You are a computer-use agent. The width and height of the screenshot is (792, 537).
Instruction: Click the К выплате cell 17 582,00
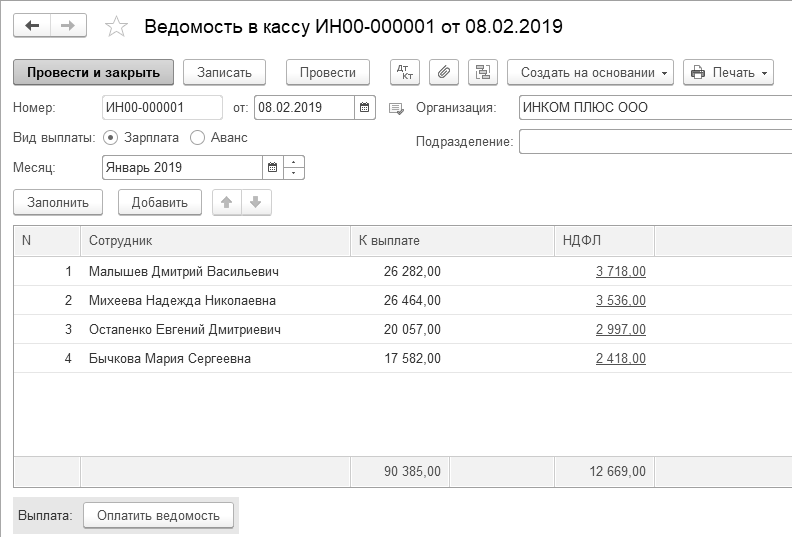point(412,358)
